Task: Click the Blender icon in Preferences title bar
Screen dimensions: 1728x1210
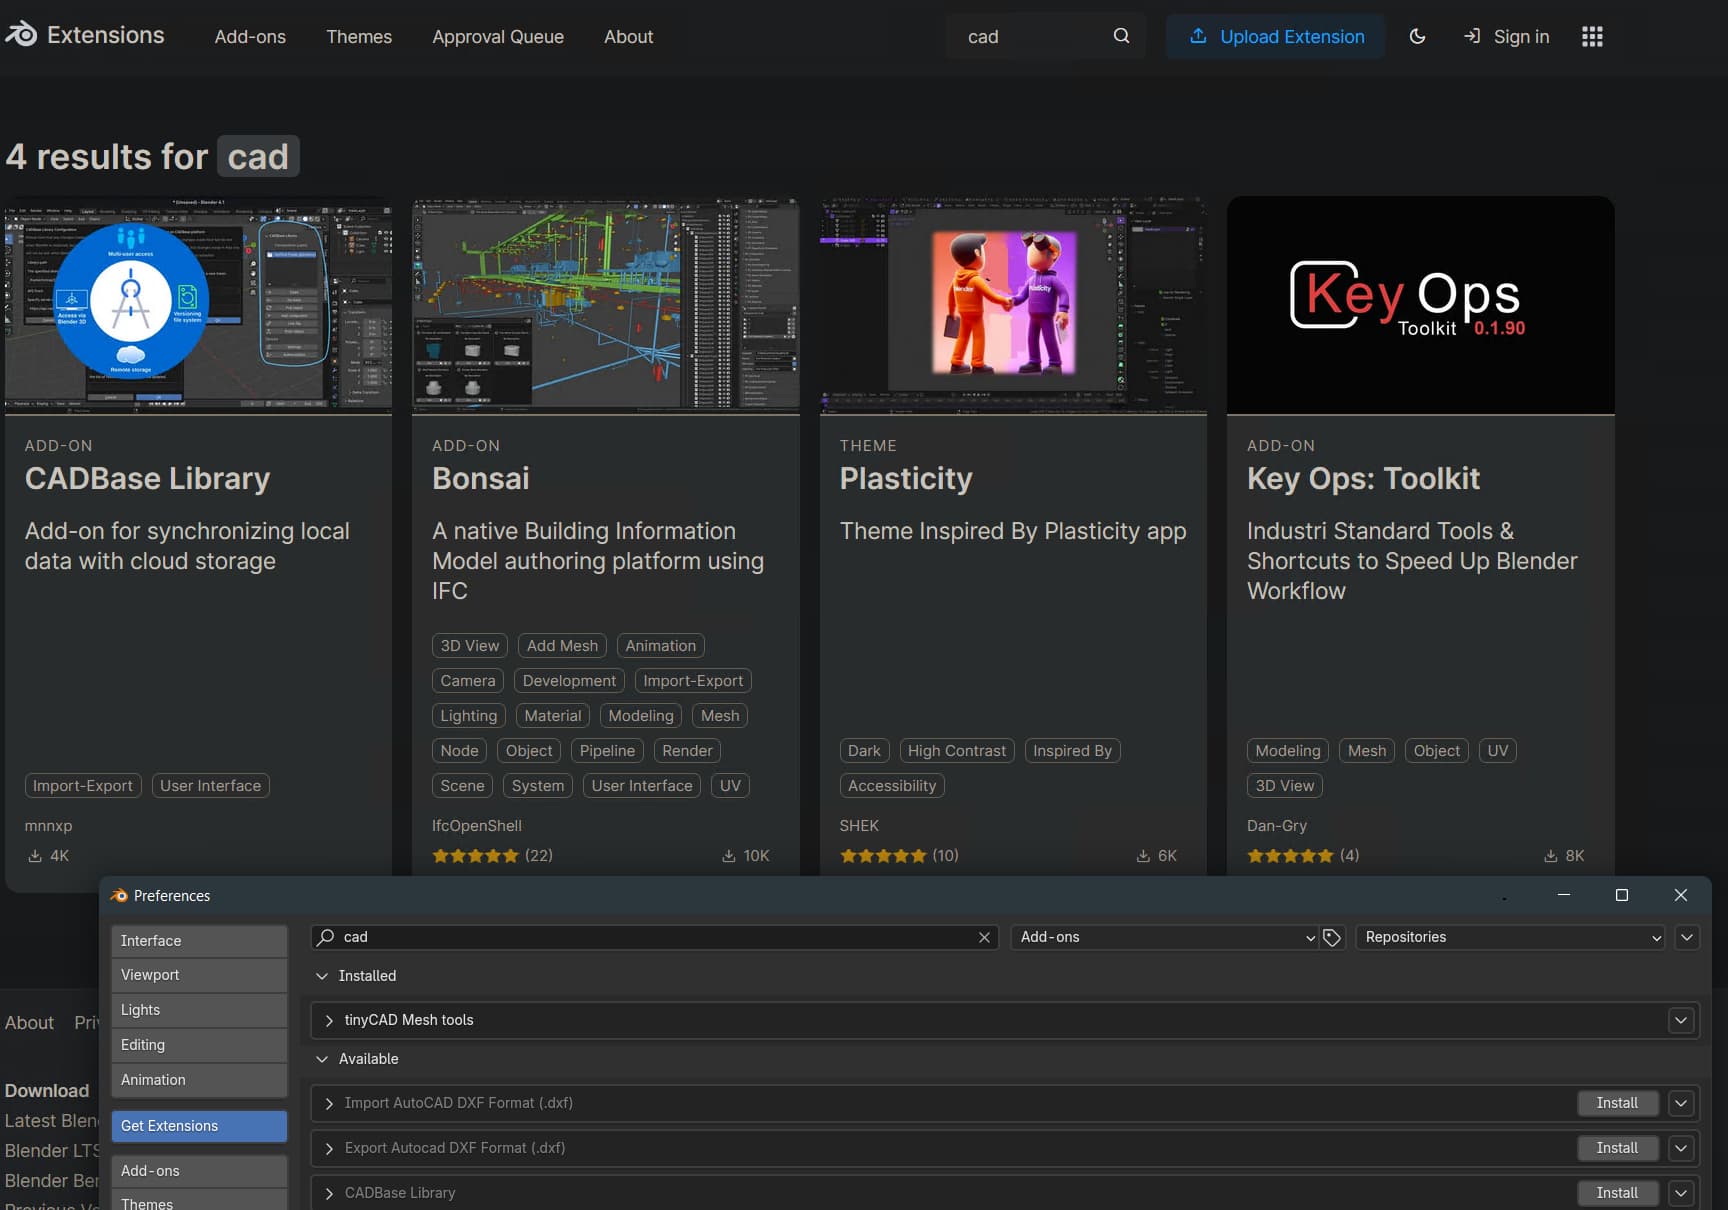Action: coord(120,896)
